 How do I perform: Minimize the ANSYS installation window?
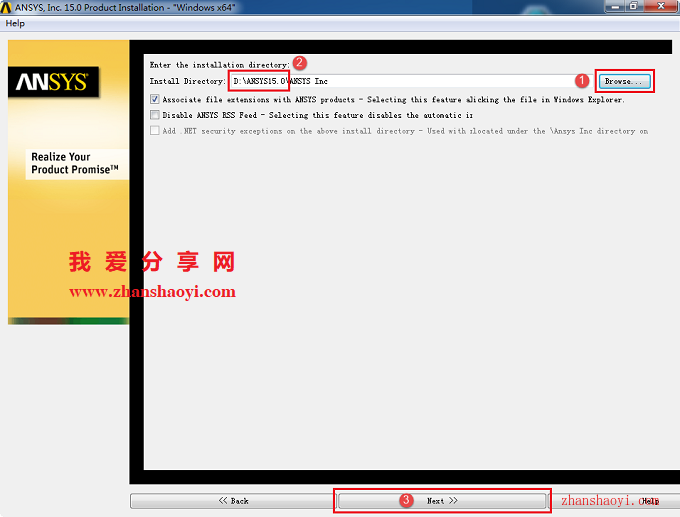[x=615, y=6]
